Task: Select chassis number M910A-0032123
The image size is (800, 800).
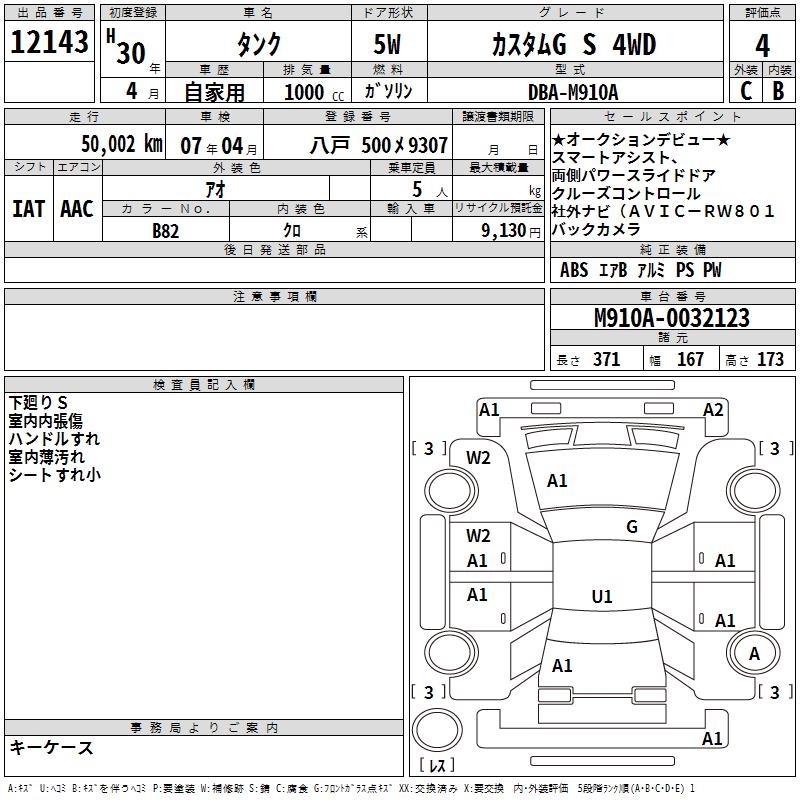Action: 671,318
